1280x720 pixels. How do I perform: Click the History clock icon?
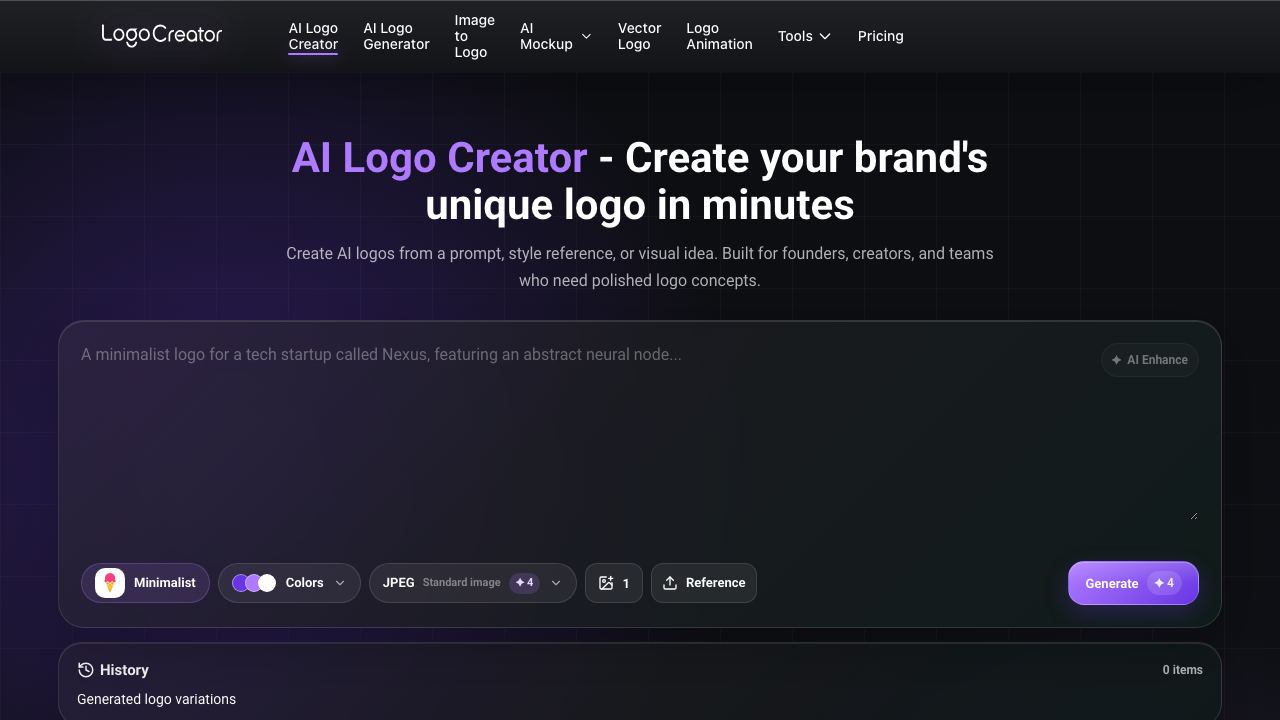86,670
